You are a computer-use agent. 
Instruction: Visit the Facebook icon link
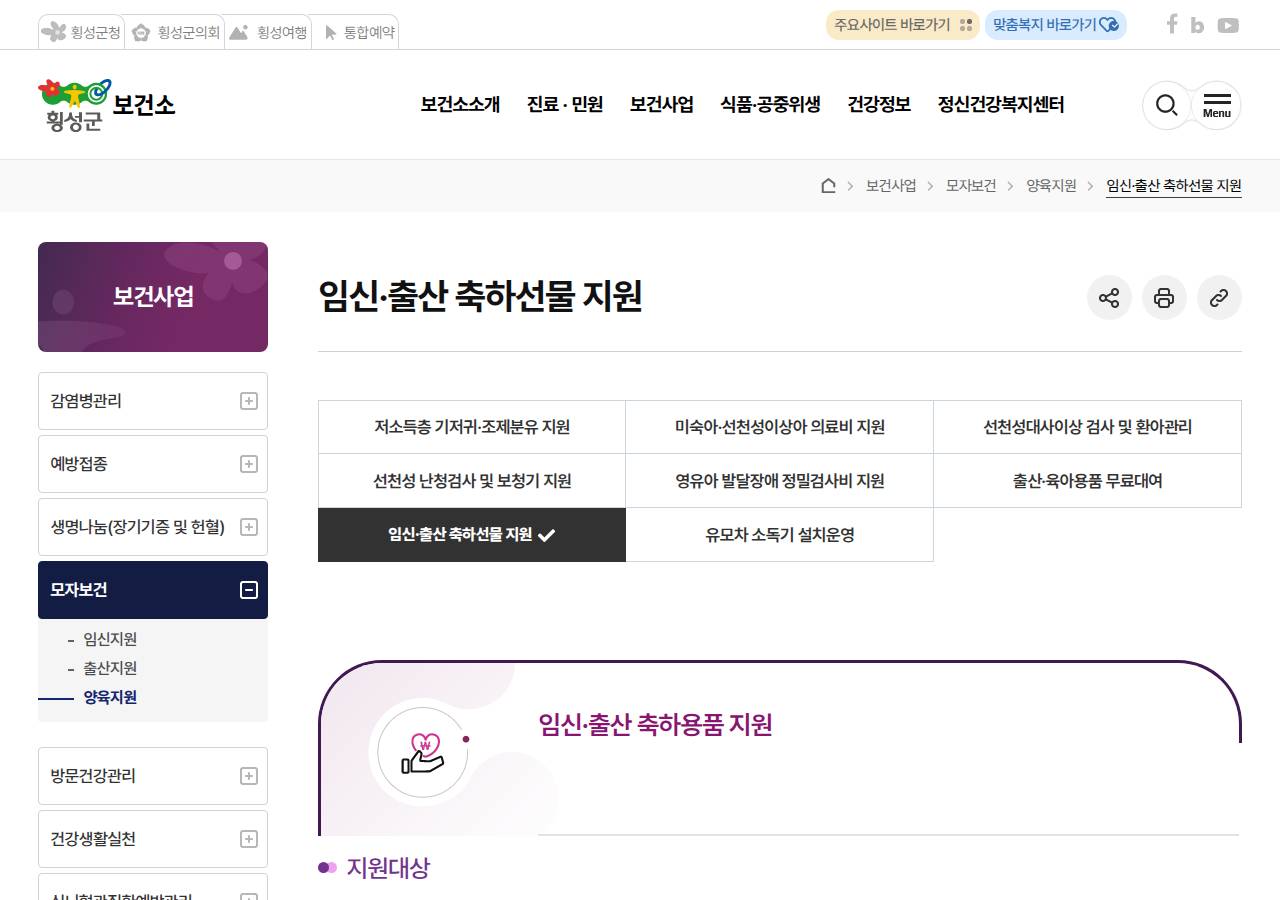click(x=1172, y=25)
